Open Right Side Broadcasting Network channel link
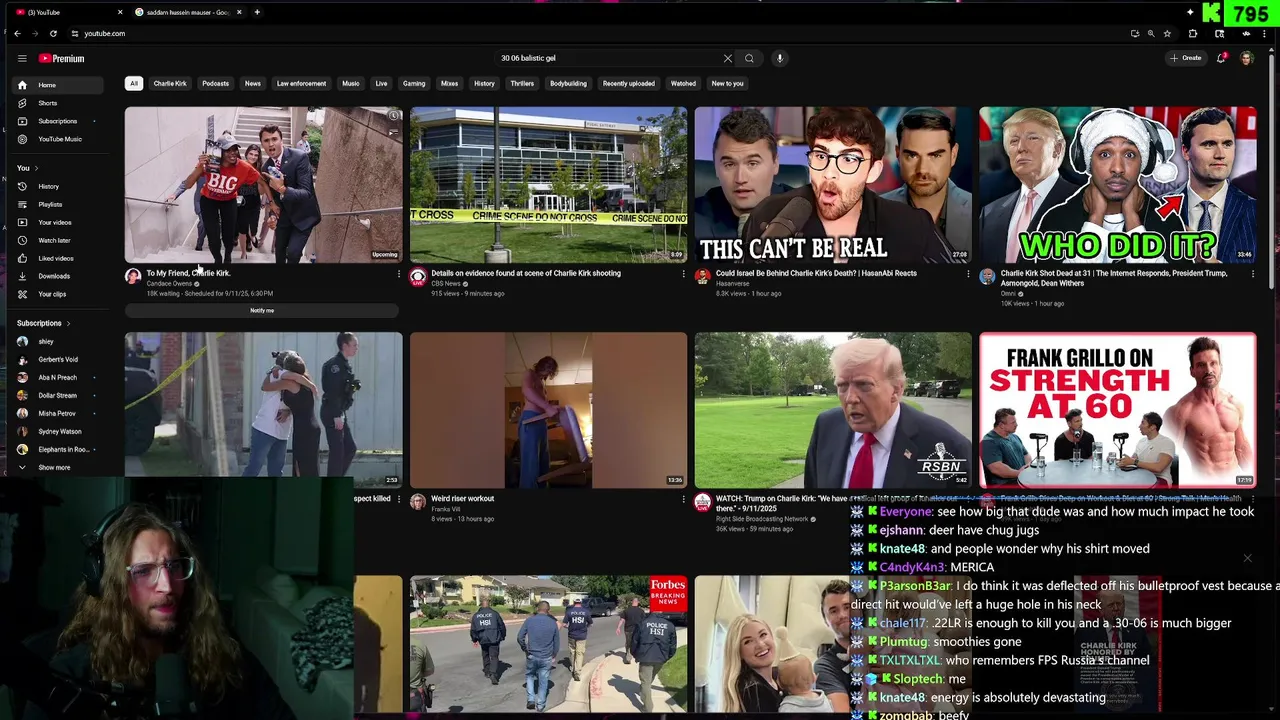 tap(762, 519)
